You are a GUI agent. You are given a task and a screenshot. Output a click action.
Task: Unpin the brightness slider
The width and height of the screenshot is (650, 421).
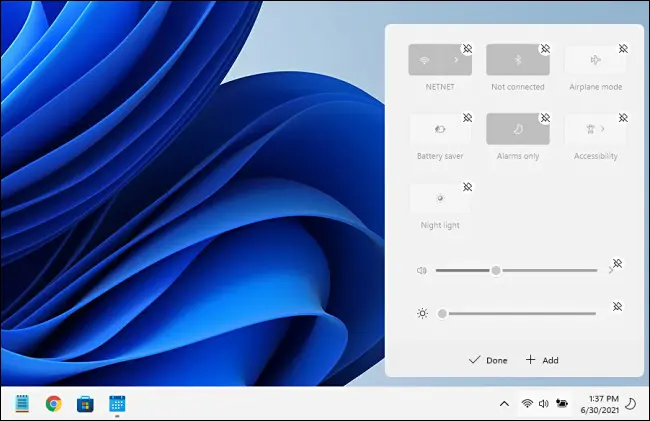point(617,306)
